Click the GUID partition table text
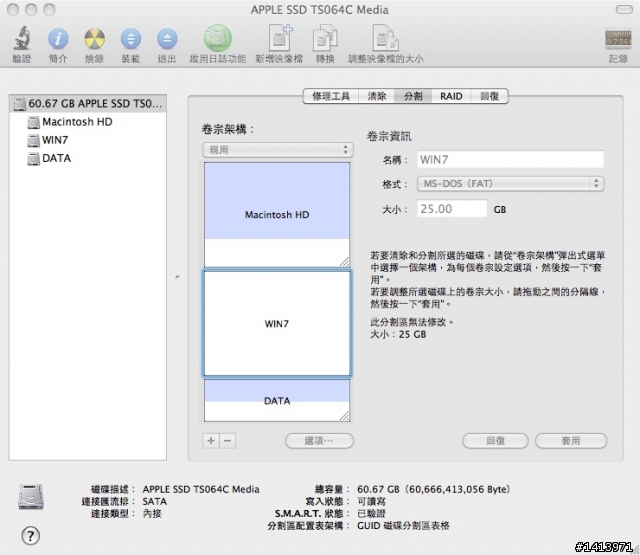This screenshot has height=555, width=640. pos(403,526)
